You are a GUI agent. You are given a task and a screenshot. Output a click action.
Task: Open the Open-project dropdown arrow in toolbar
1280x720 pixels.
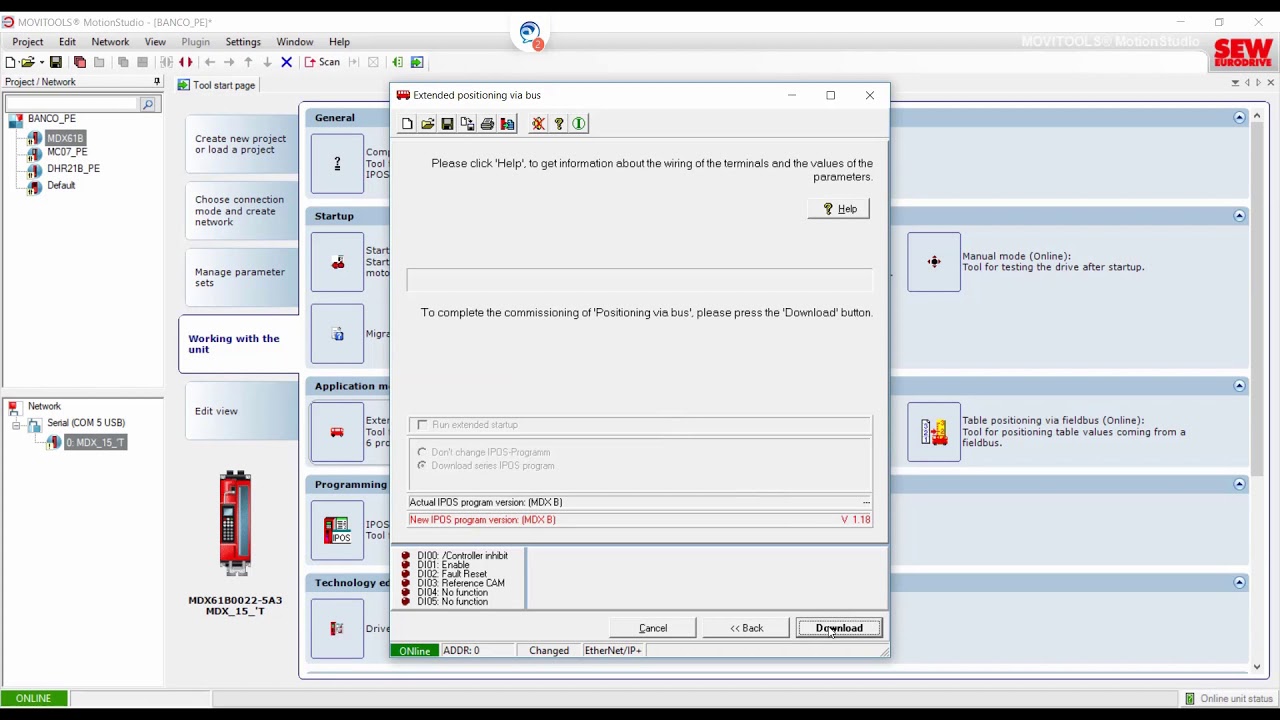[40, 62]
